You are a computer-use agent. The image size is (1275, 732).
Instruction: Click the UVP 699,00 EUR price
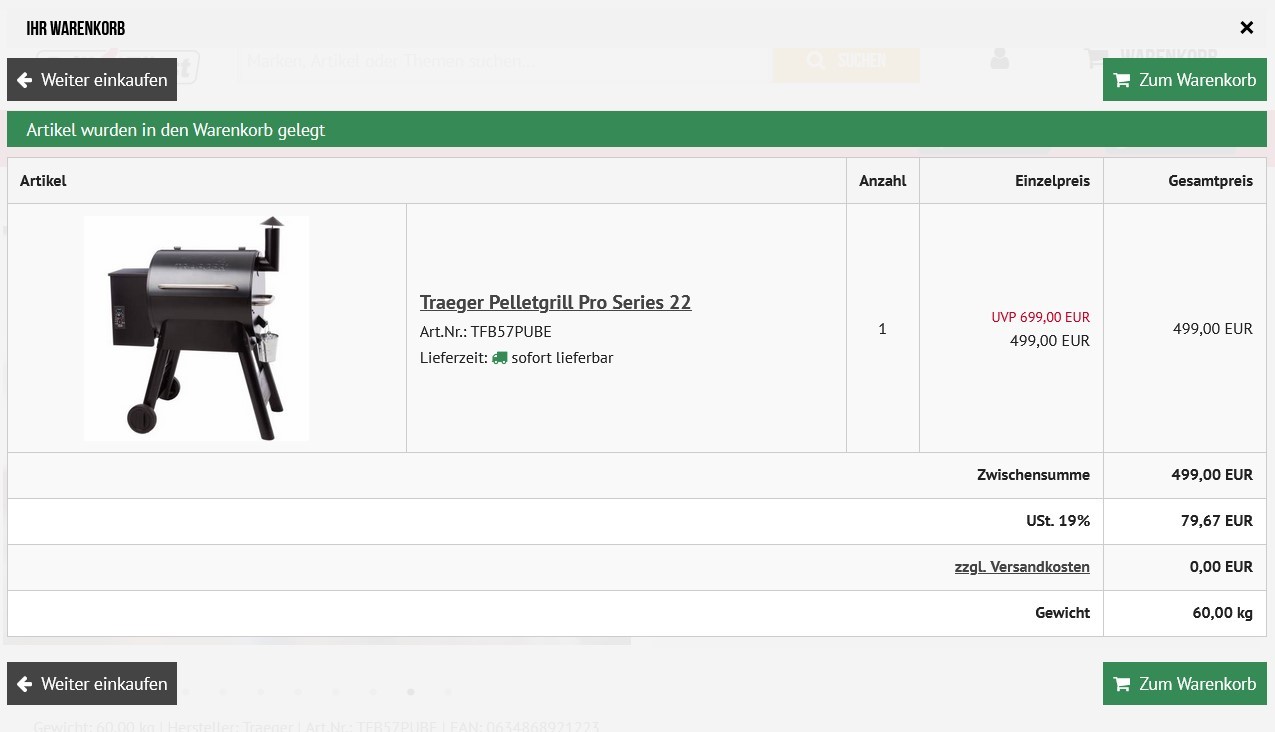[1041, 317]
